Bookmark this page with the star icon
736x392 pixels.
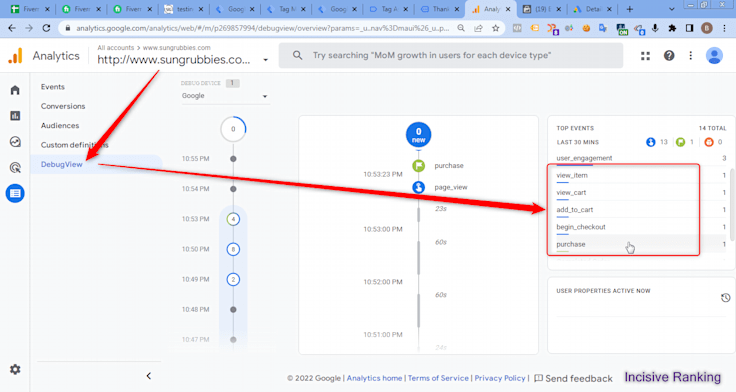(495, 28)
